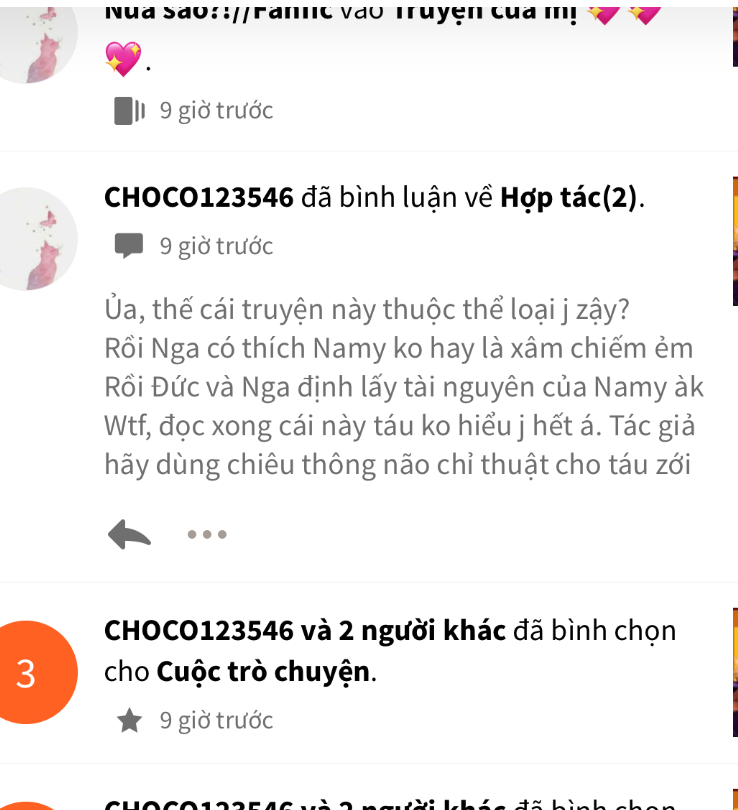Open story cover thumbnail beside the comment notification
The image size is (738, 810).
[735, 241]
